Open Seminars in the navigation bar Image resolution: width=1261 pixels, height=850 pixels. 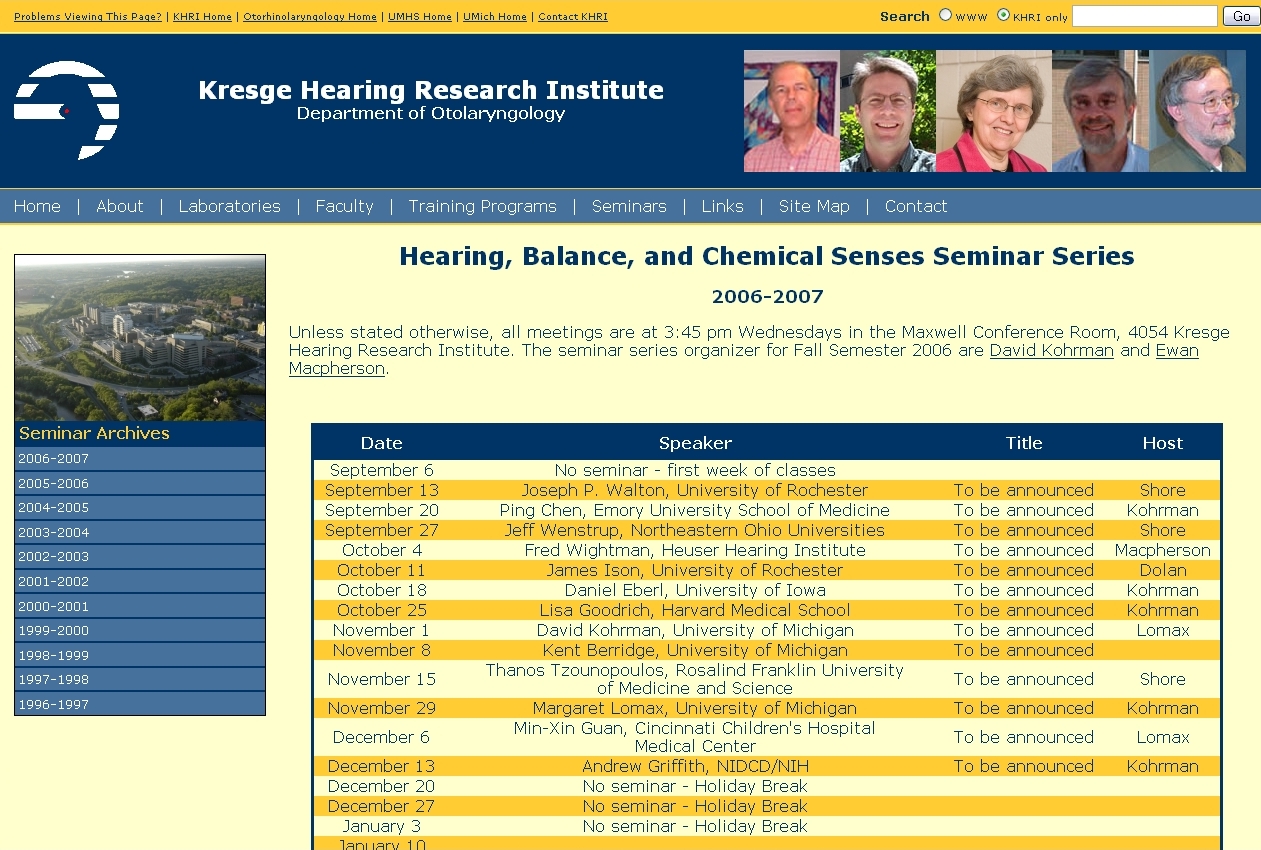click(x=629, y=206)
